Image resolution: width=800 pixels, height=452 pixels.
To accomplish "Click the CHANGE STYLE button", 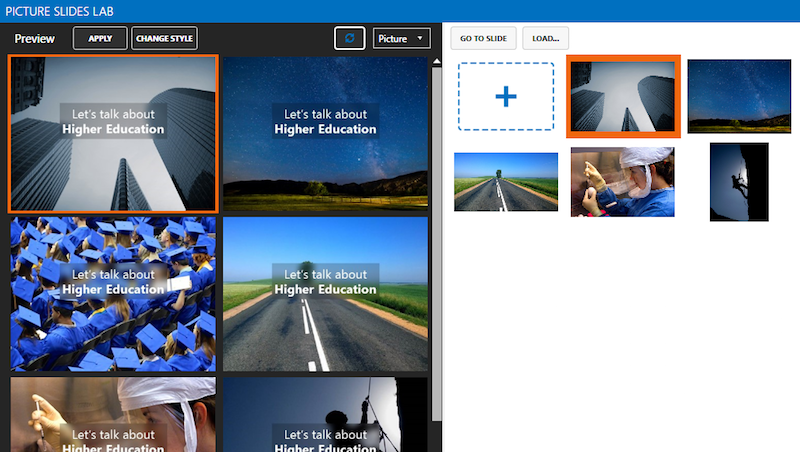I will (165, 38).
